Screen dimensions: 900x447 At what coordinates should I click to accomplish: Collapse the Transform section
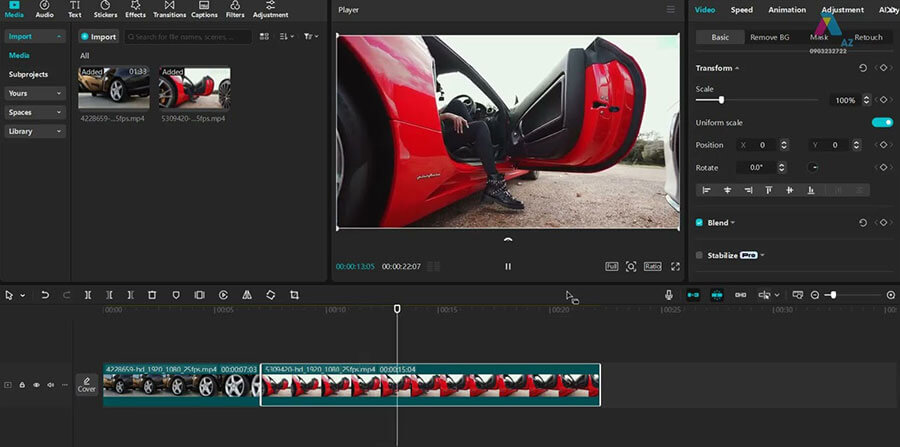(736, 68)
